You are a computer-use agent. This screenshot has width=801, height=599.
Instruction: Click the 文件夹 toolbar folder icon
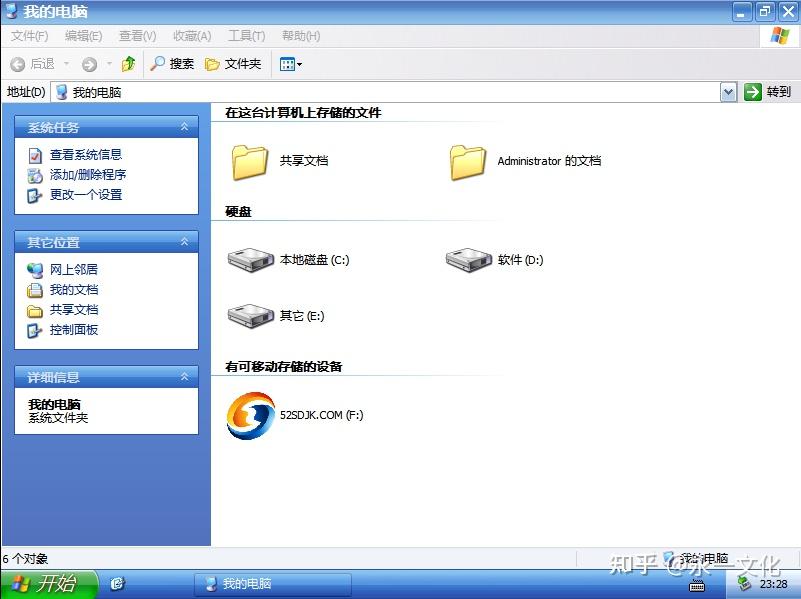(212, 64)
